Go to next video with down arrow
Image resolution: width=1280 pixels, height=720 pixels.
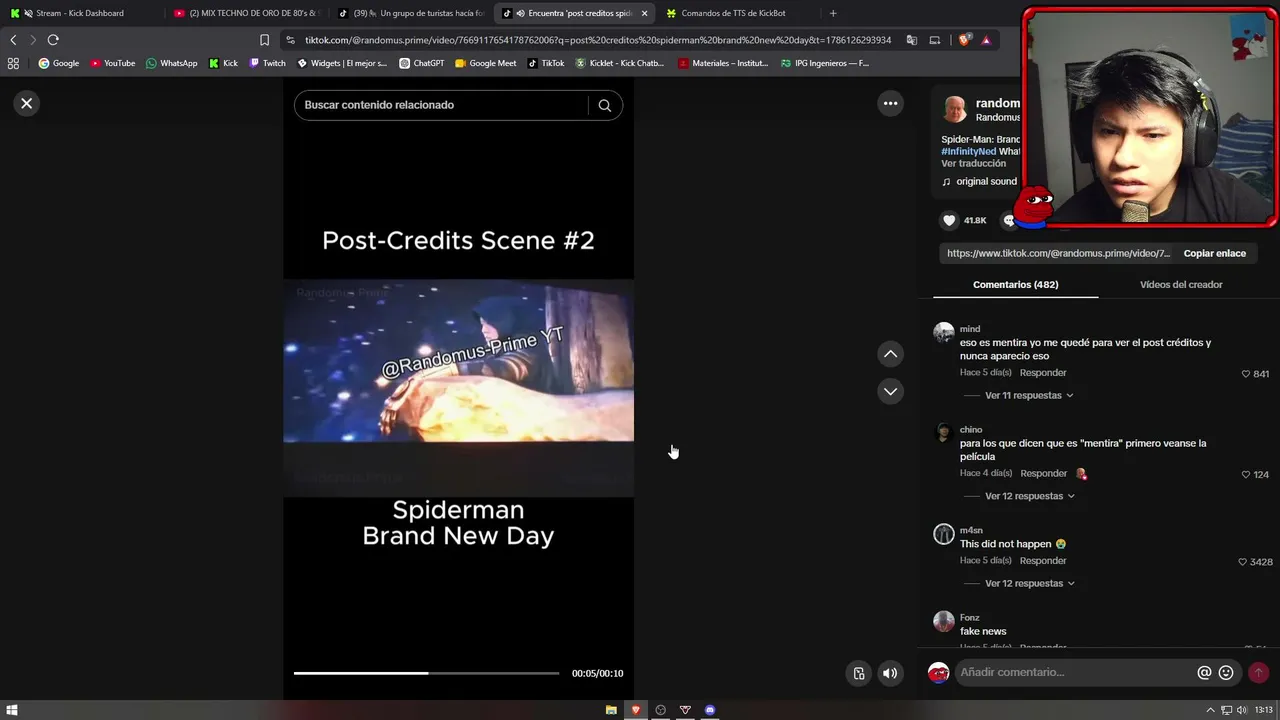click(x=890, y=391)
